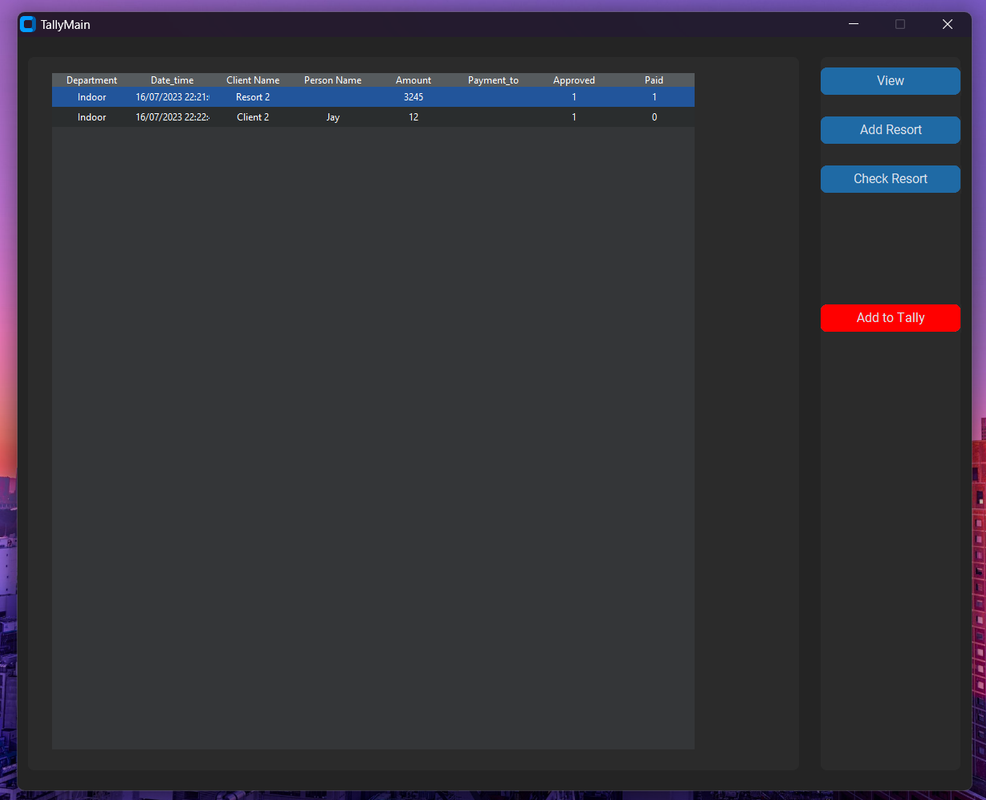Click the amount 3245
The image size is (986, 800).
[x=413, y=97]
